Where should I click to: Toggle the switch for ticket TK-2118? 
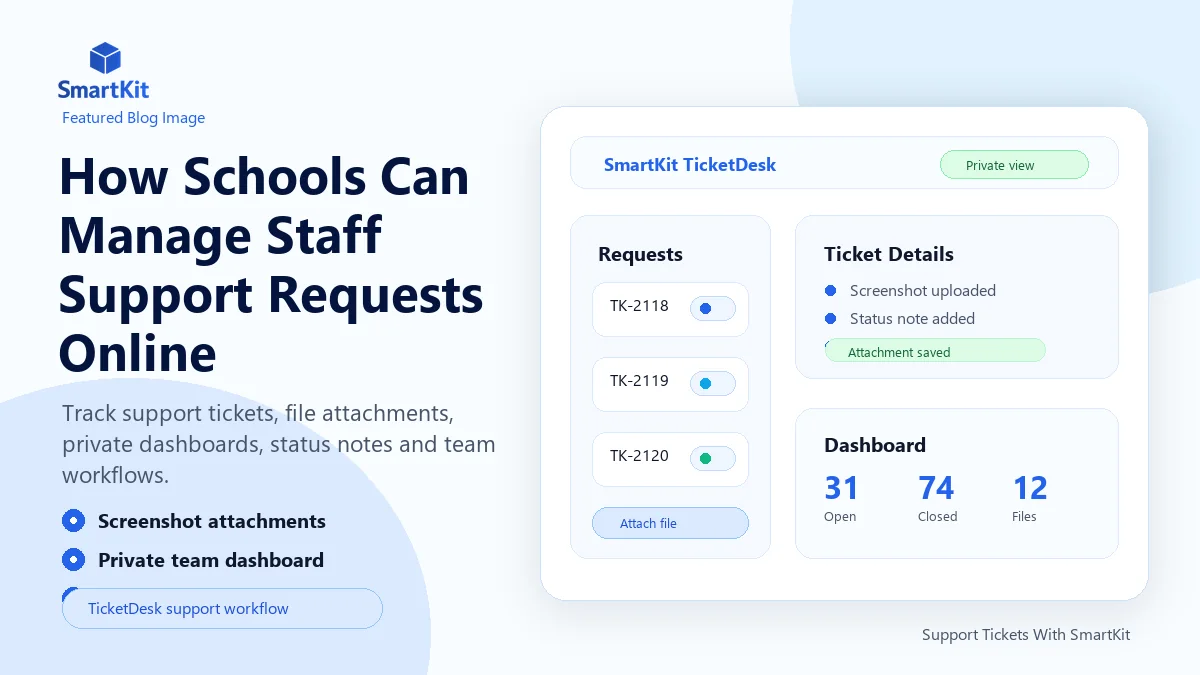(713, 309)
